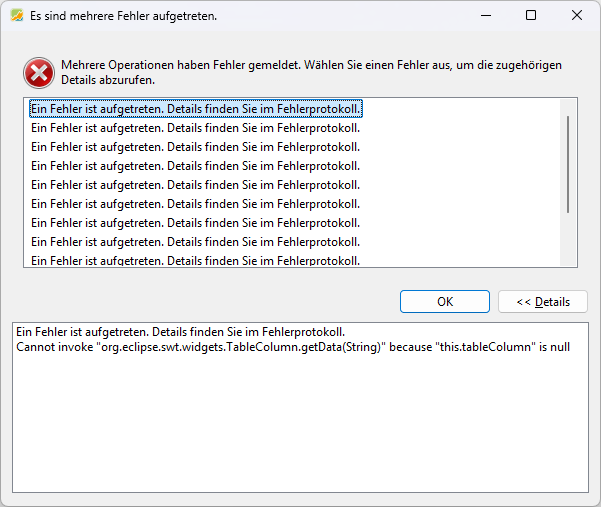601x507 pixels.
Task: Select the third error entry in the list
Action: [195, 147]
